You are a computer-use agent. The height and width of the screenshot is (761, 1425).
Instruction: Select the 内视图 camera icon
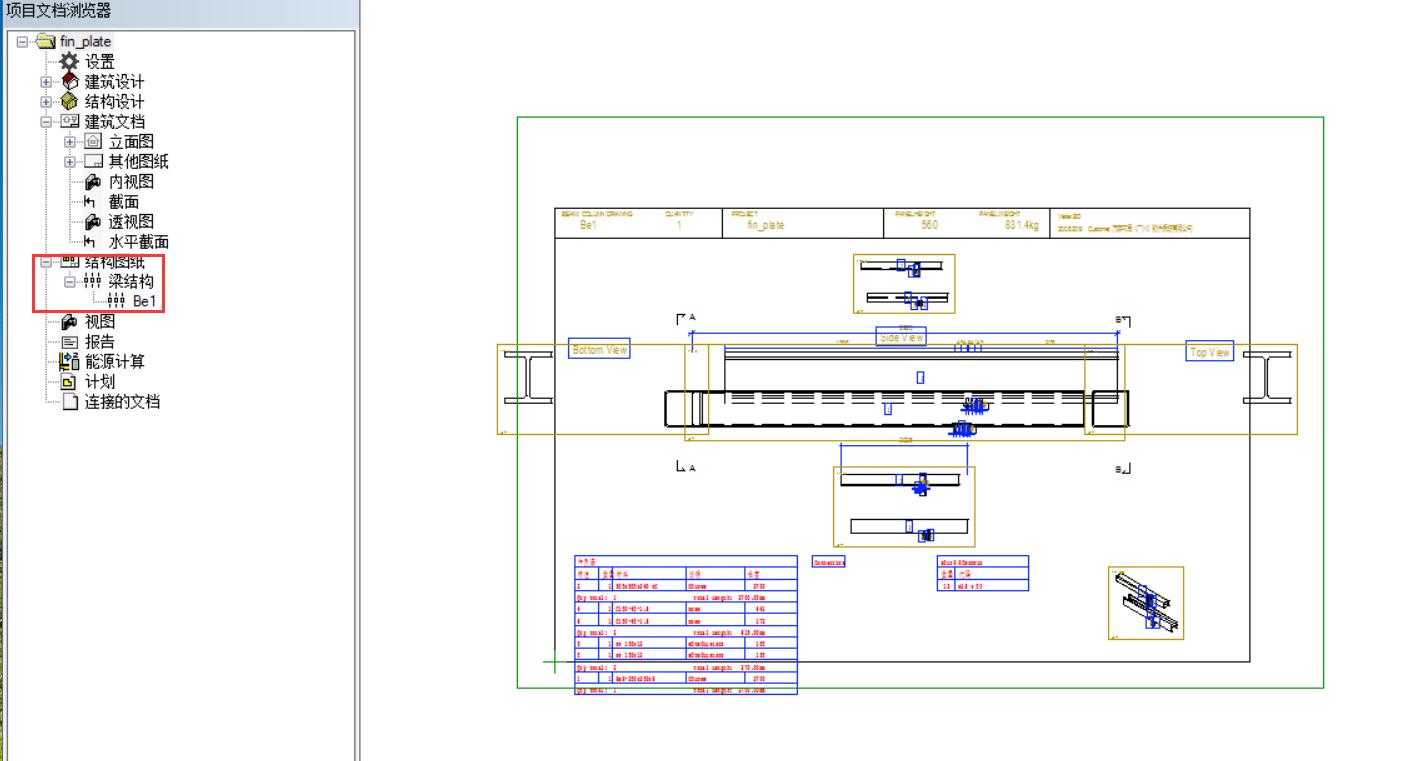coord(94,182)
